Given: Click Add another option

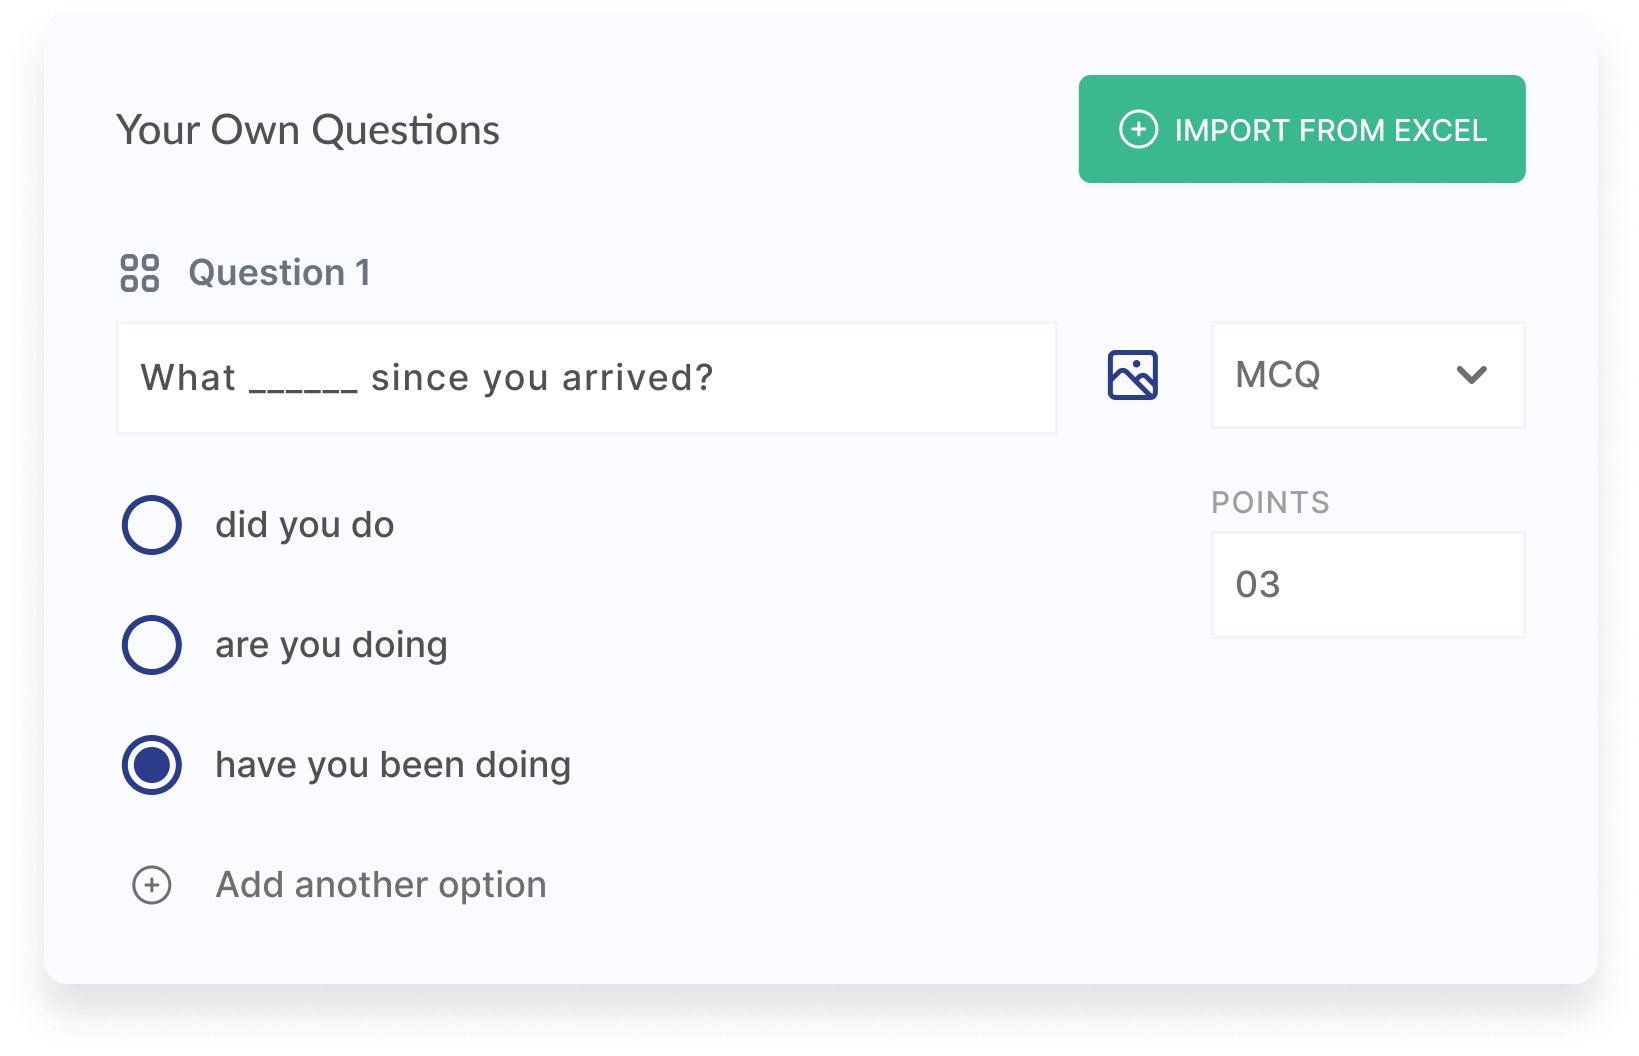Looking at the screenshot, I should pyautogui.click(x=380, y=885).
